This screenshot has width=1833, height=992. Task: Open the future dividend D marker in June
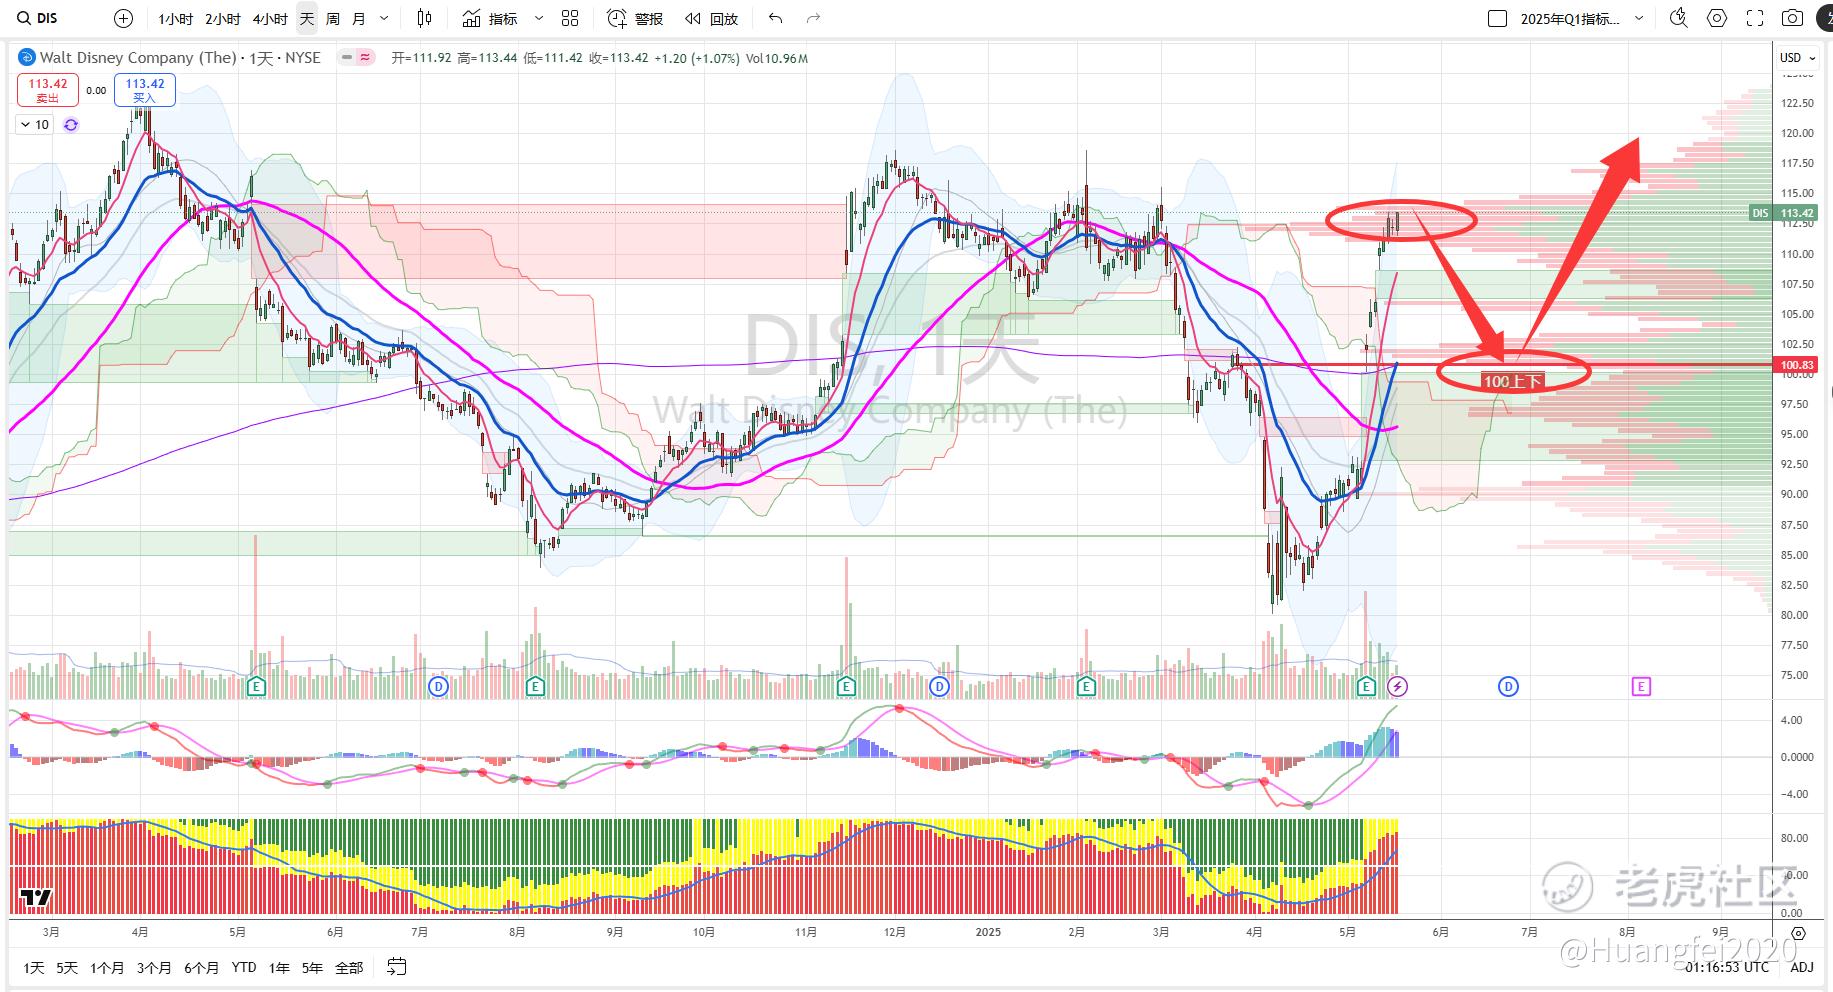[x=1508, y=686]
